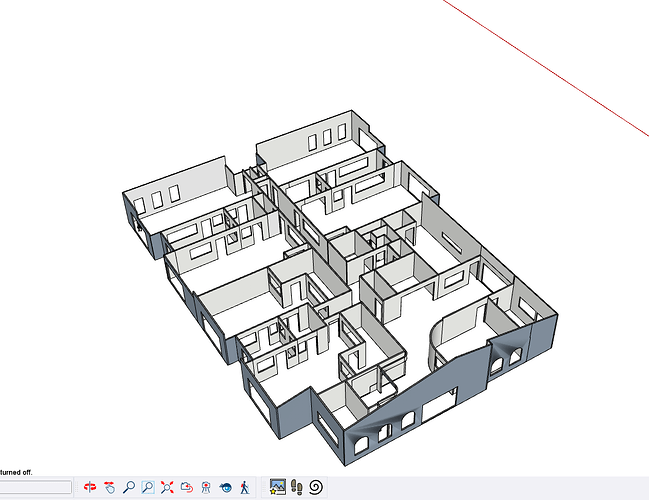Image resolution: width=649 pixels, height=500 pixels.
Task: Click the three windows on far-left wall
Action: click(x=156, y=196)
